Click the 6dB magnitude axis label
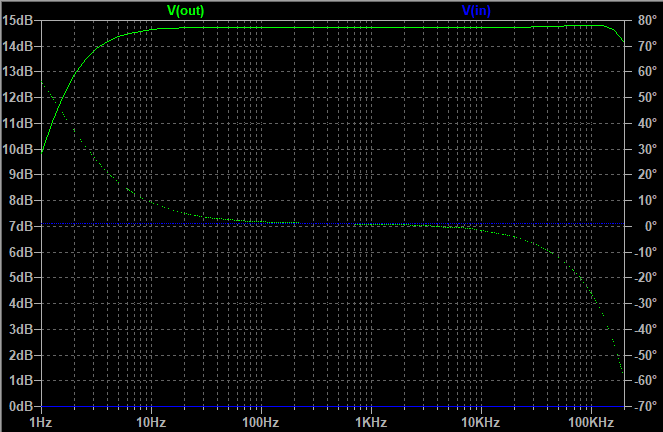663x432 pixels. [x=21, y=252]
